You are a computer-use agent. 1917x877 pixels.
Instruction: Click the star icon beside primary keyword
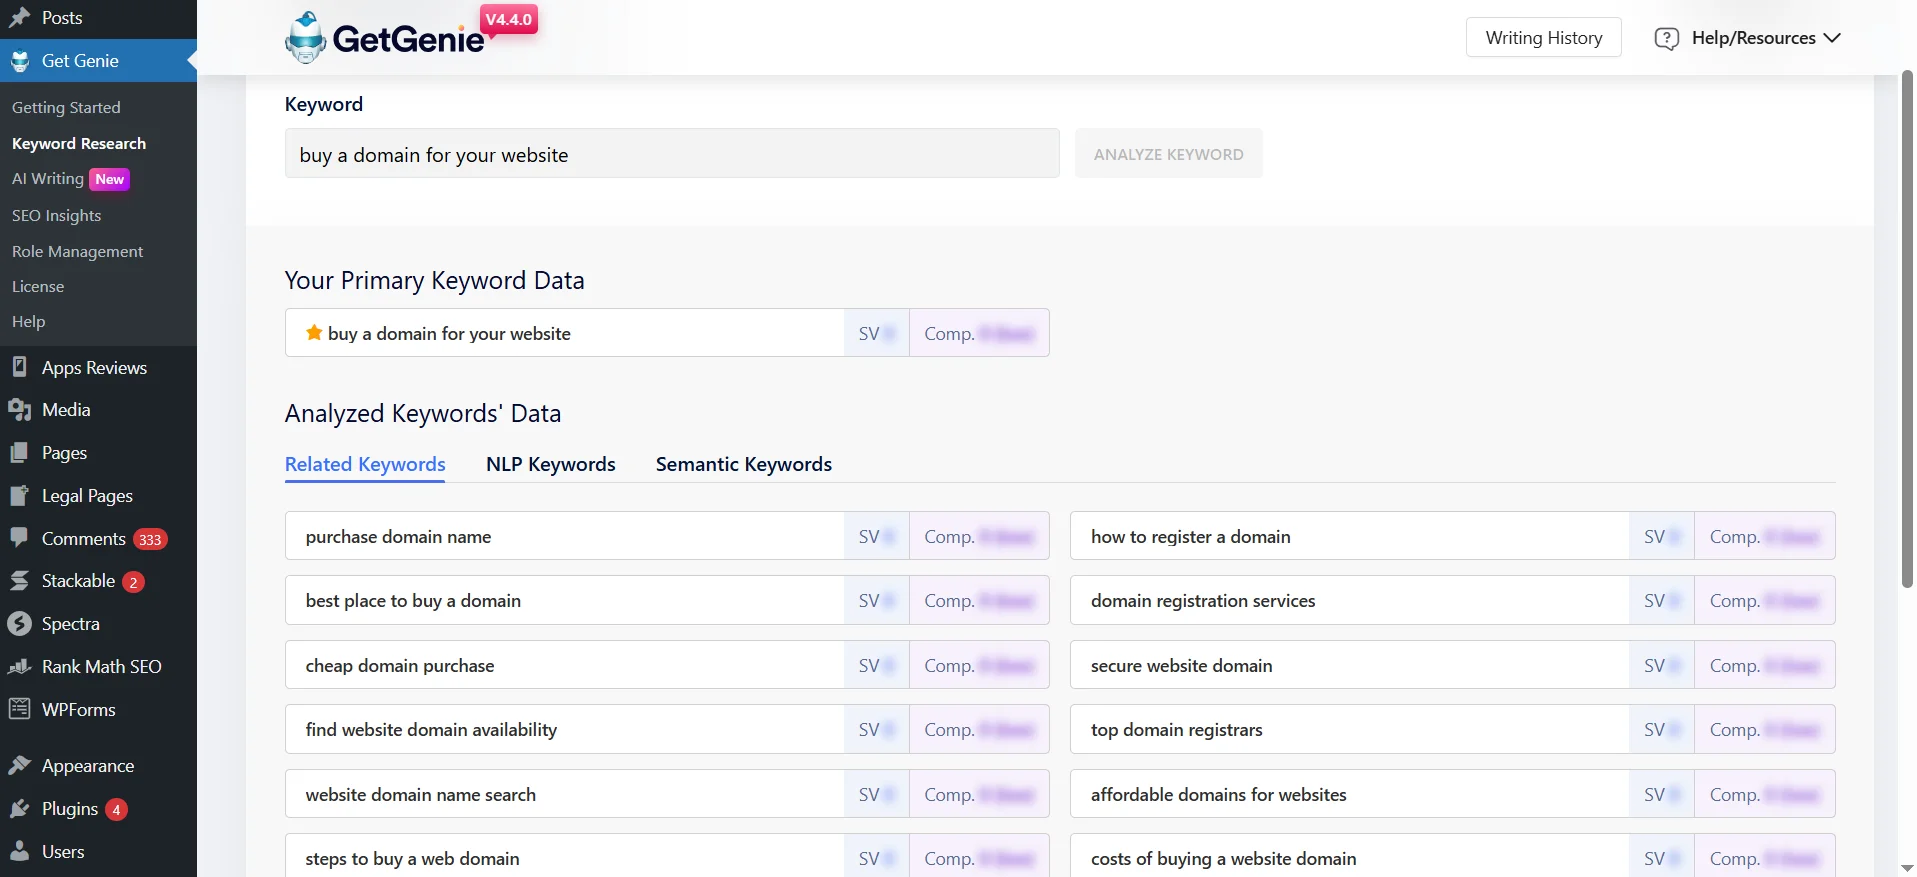point(314,333)
